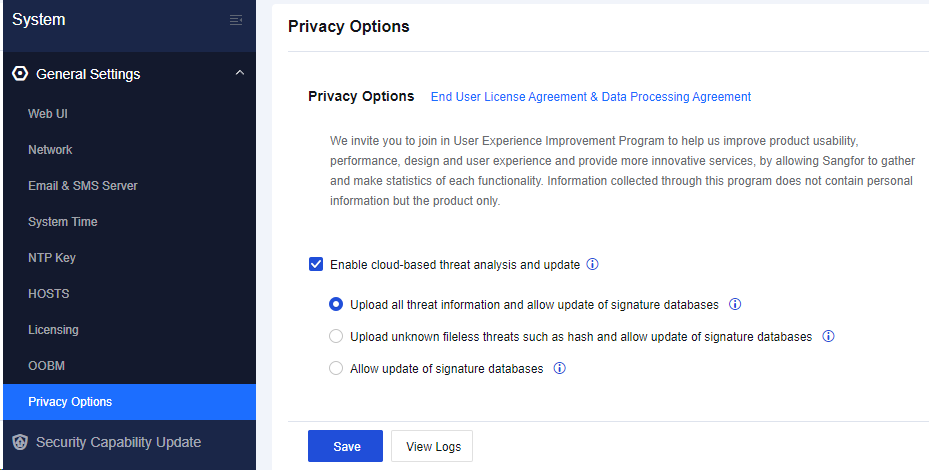Click the Security Capability Update shield icon
Viewport: 929px width, 470px height.
tap(20, 442)
